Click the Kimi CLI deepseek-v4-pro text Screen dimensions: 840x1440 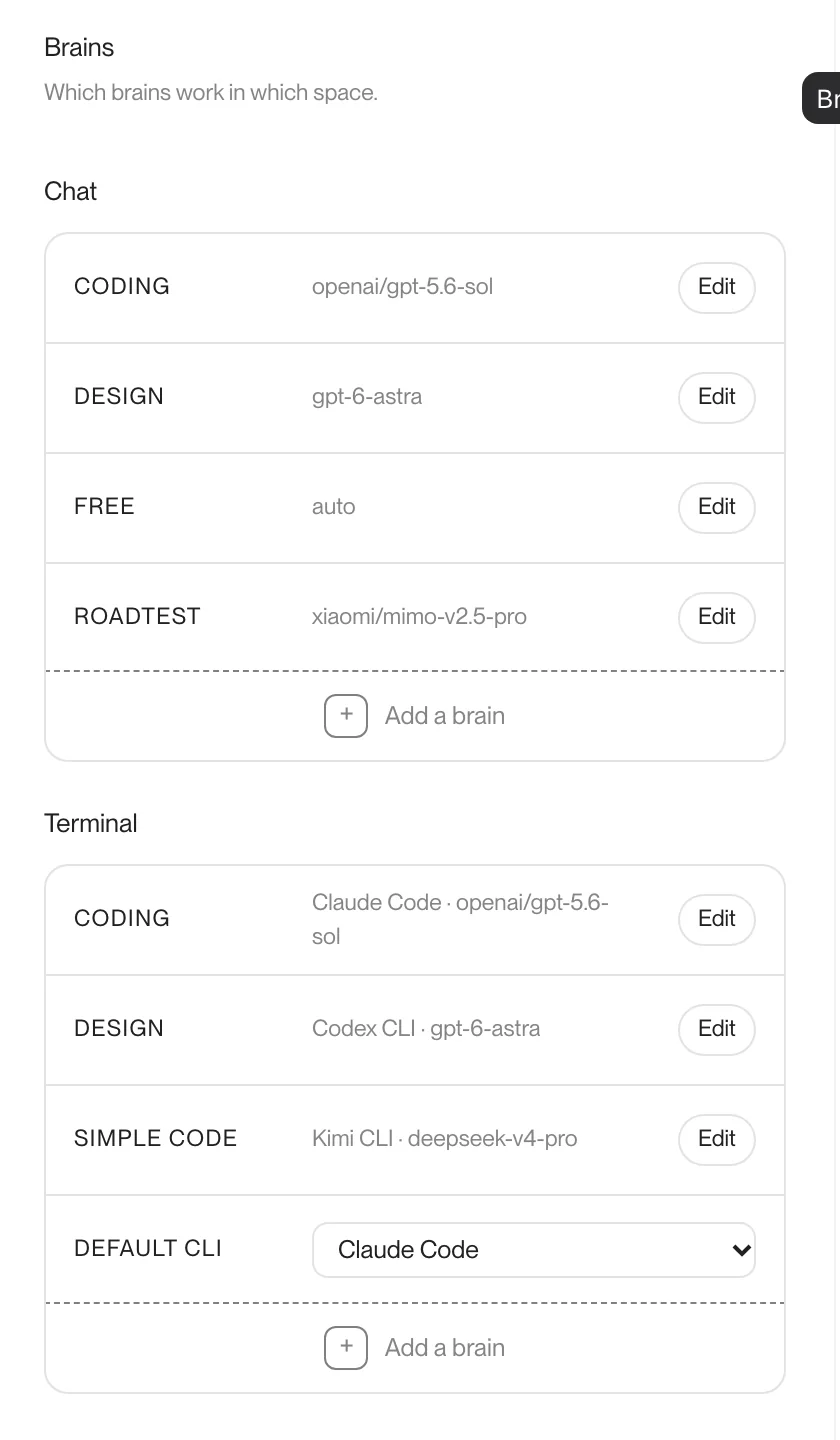click(444, 1139)
